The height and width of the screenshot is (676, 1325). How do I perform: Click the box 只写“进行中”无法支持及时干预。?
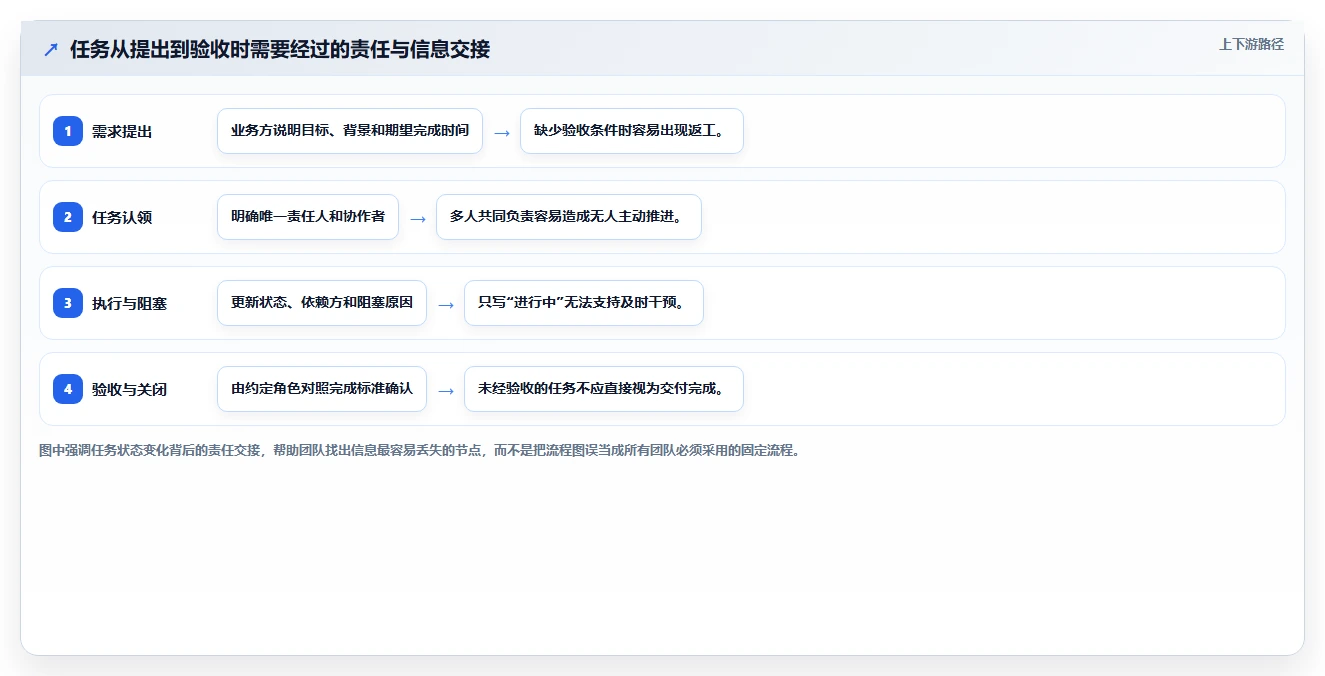click(x=584, y=303)
